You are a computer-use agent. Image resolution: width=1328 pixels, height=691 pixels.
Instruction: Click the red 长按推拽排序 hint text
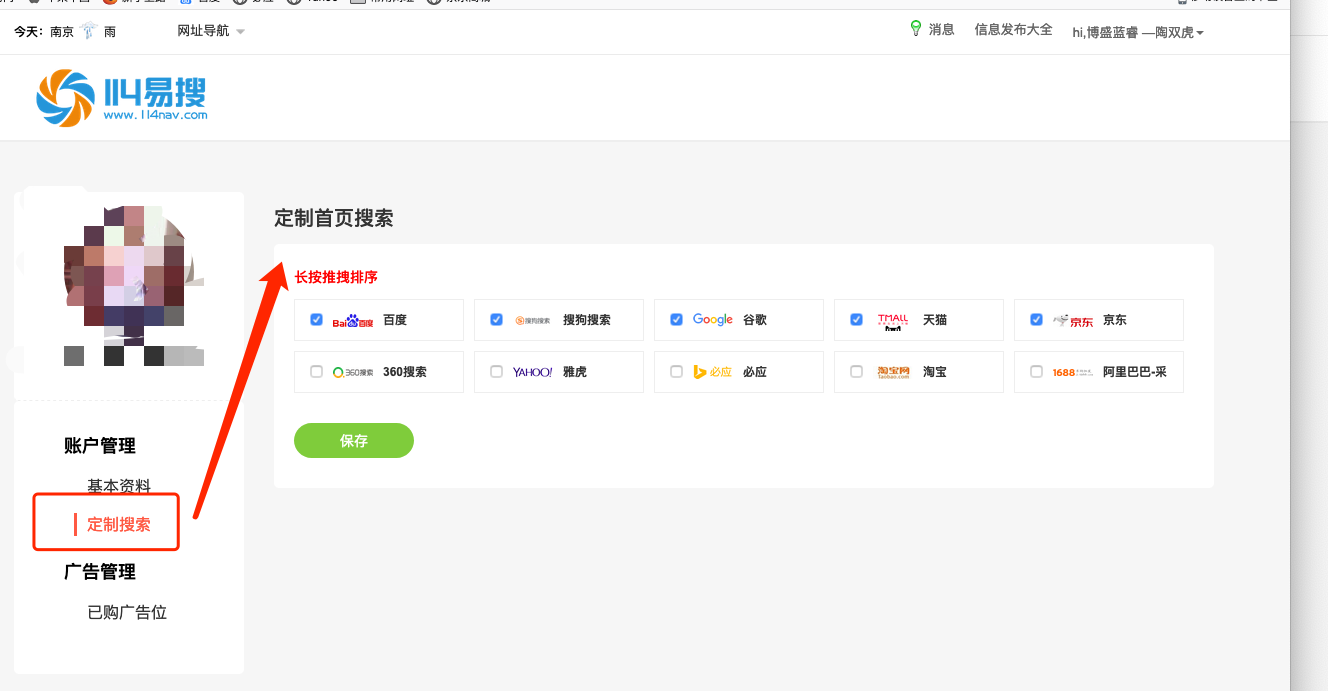tap(336, 277)
